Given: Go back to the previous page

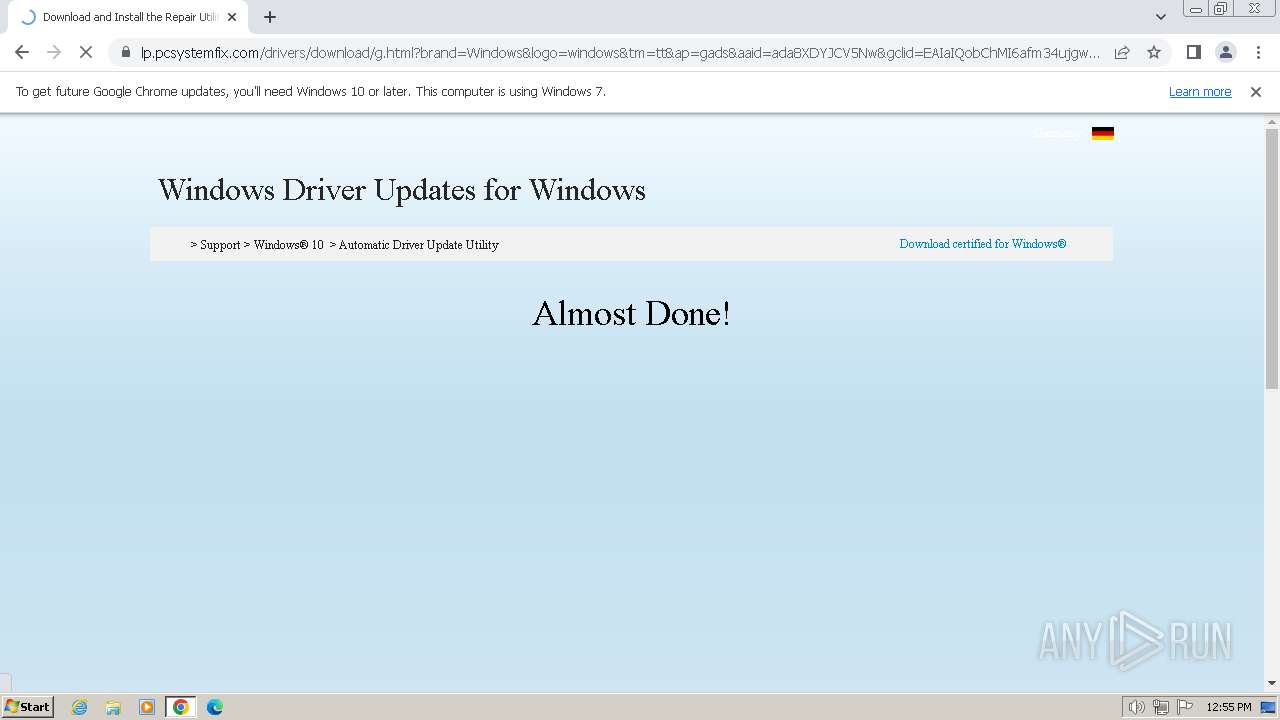Looking at the screenshot, I should 22,52.
